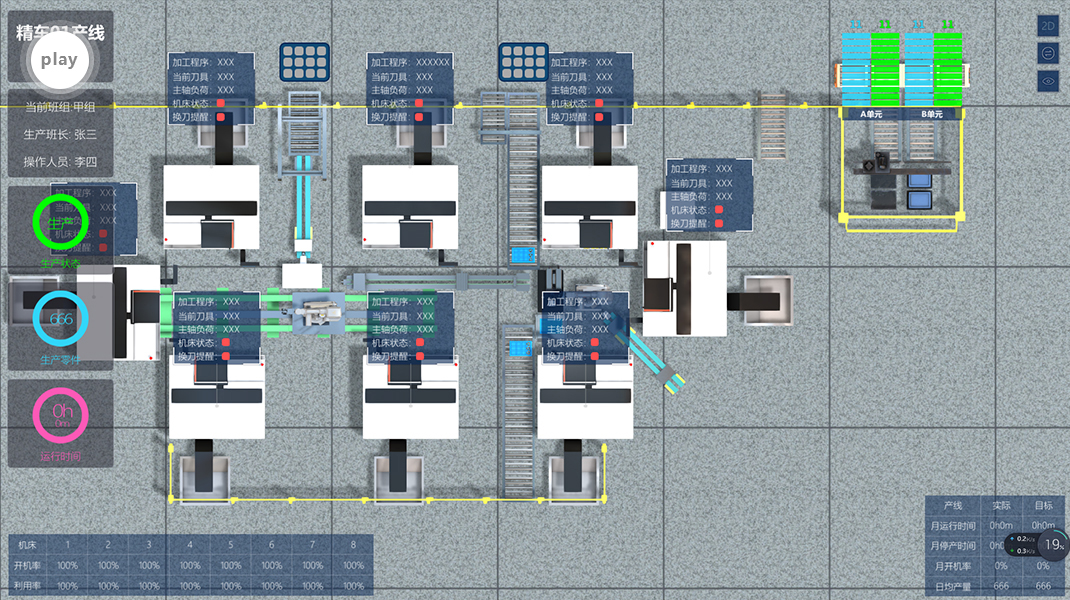Image resolution: width=1070 pixels, height=600 pixels.
Task: Click the 当前班组:甲组 label
Action: [60, 107]
